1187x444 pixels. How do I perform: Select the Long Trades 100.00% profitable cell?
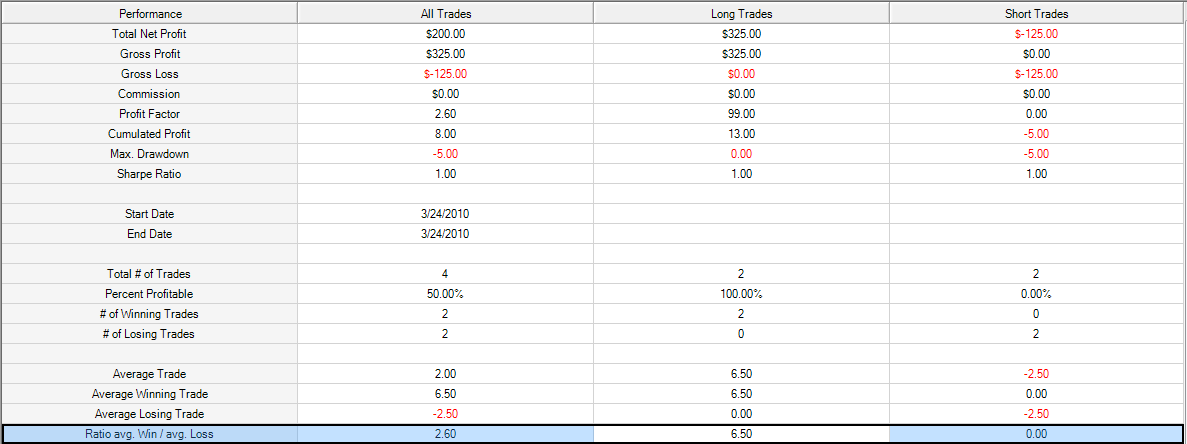click(x=740, y=293)
